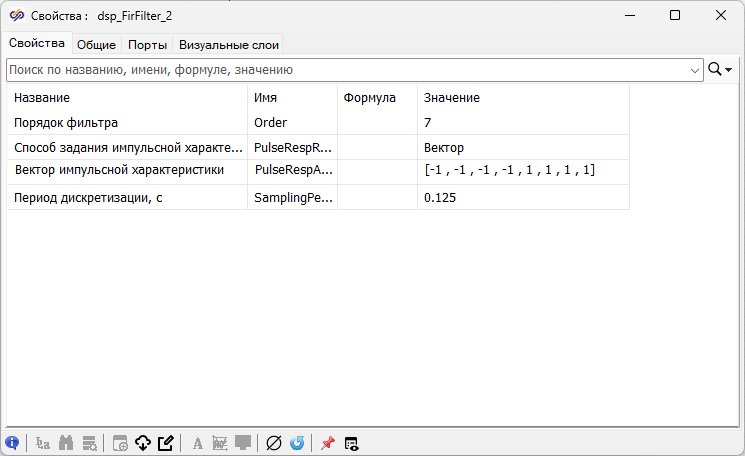Screen dimensions: 745x456
Task: Click the edit pencil icon in toolbar
Action: point(165,443)
